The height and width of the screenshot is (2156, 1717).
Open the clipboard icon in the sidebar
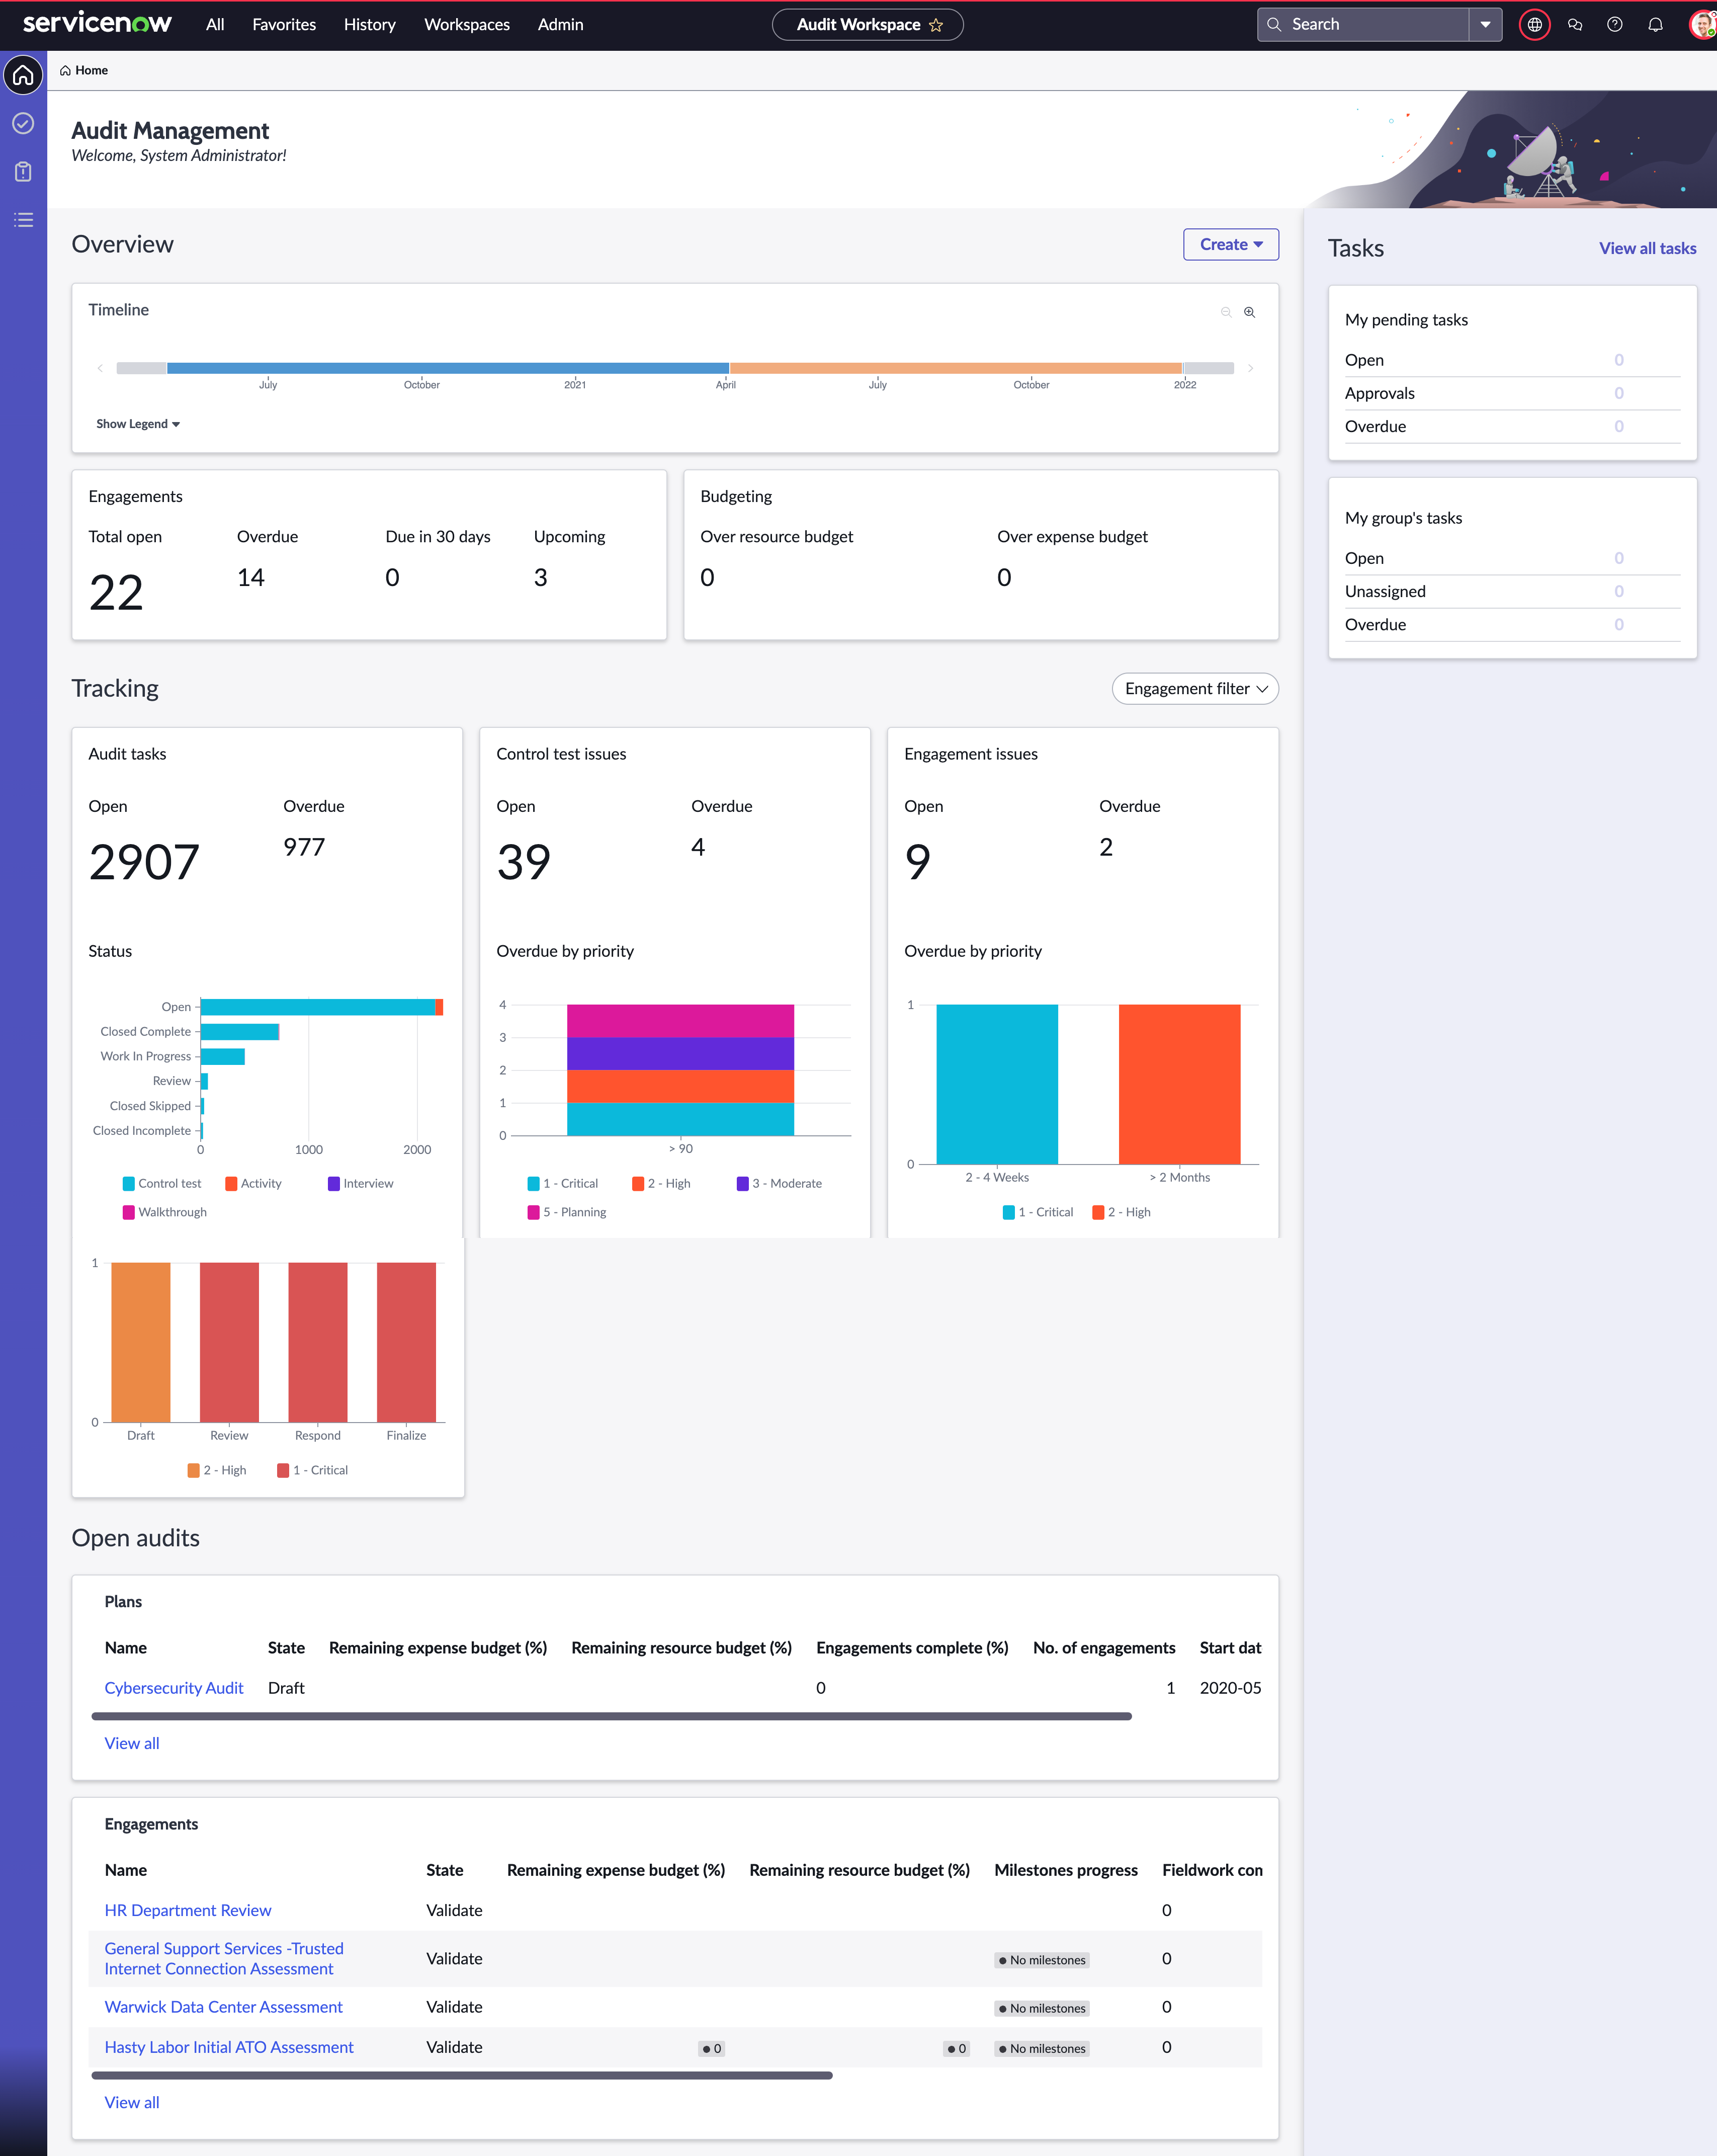23,172
